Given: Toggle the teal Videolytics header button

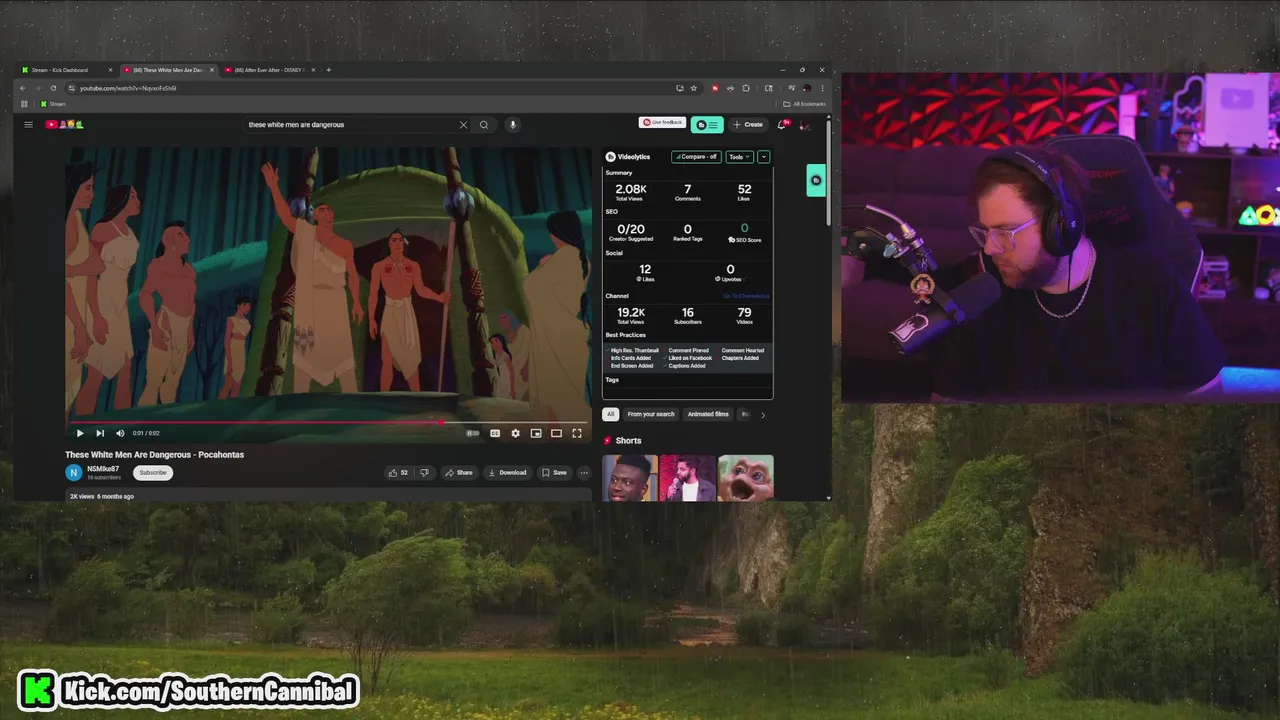Looking at the screenshot, I should [707, 125].
